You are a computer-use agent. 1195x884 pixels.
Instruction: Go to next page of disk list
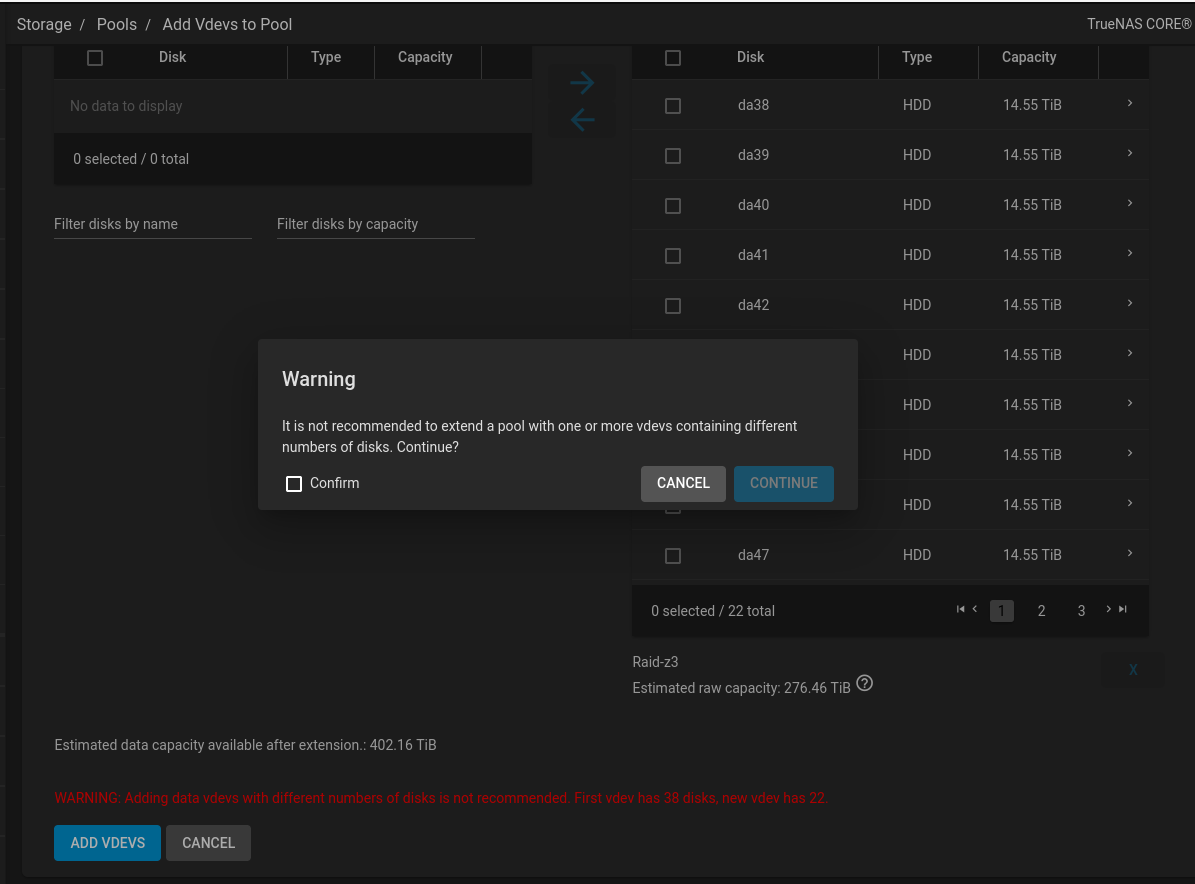click(1108, 609)
